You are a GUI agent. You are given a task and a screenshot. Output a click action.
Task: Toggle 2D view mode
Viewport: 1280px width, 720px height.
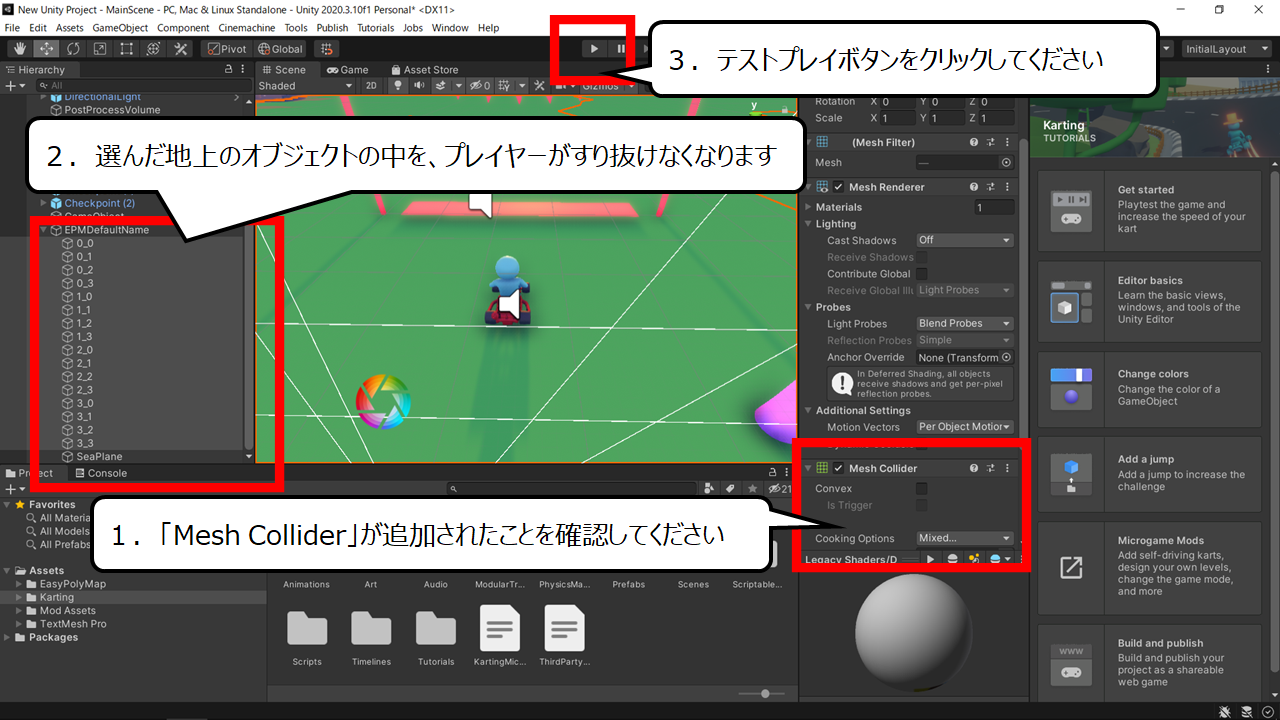click(371, 86)
